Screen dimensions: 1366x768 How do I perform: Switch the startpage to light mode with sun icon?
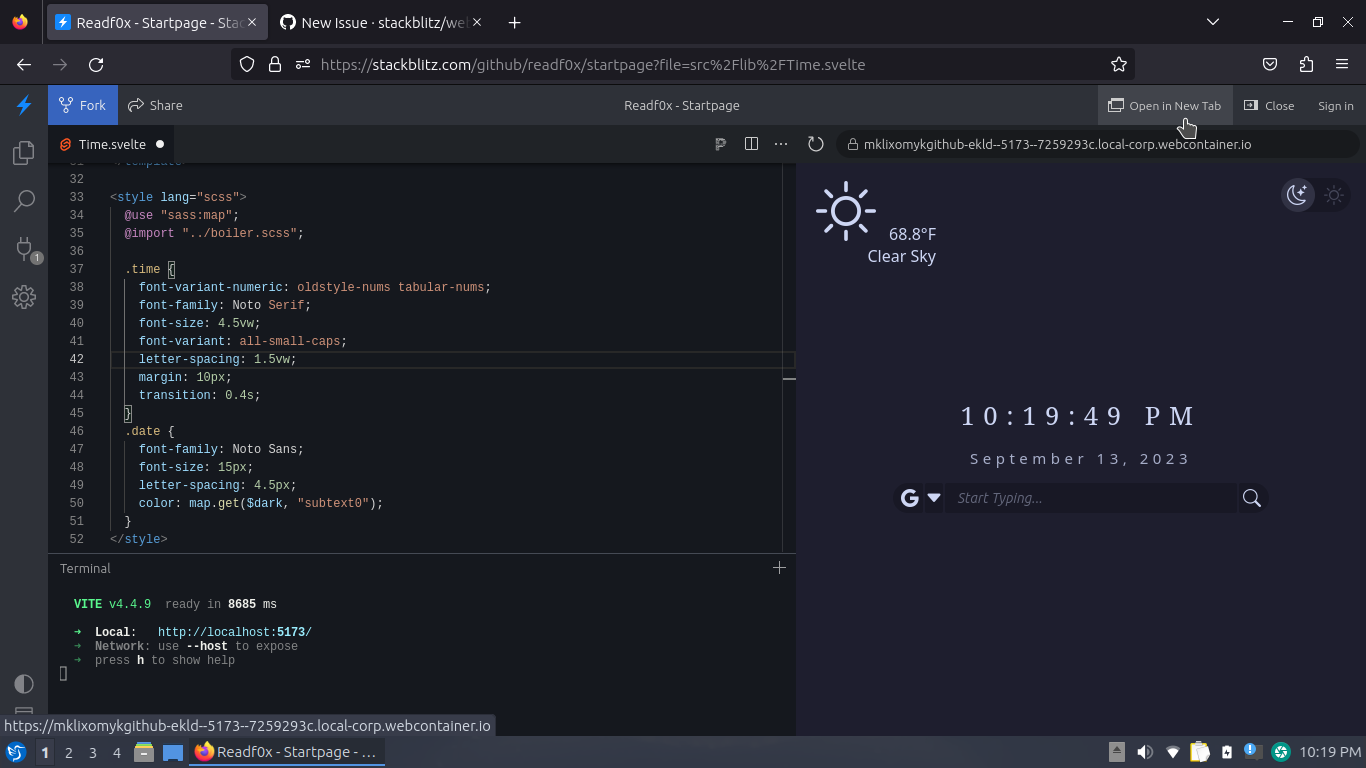1334,195
